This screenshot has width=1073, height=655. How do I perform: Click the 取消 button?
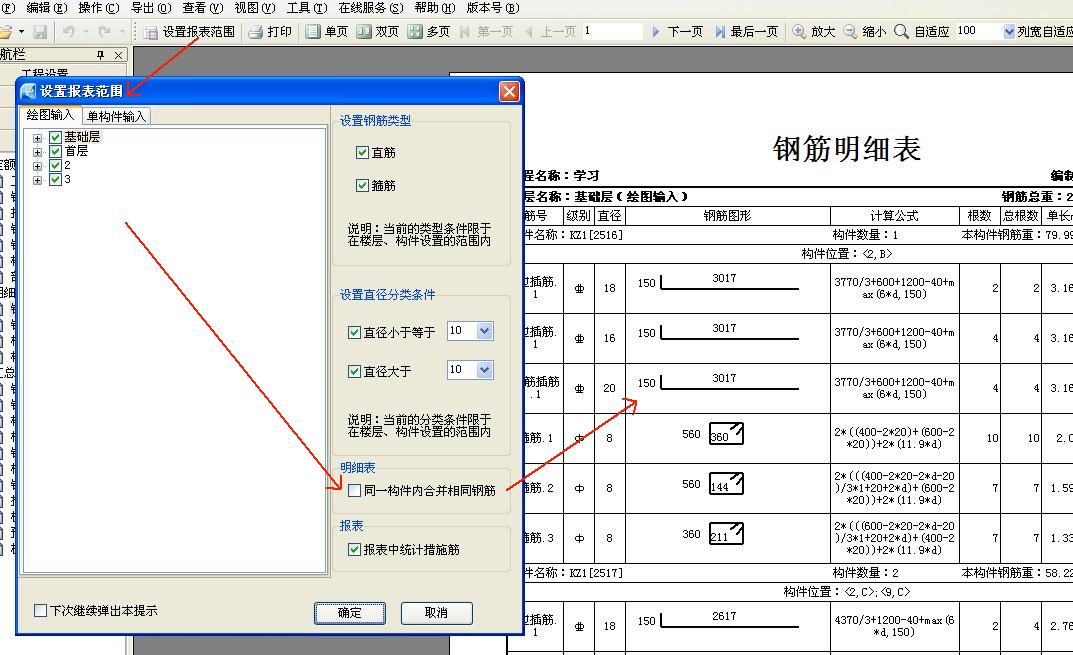click(x=437, y=613)
